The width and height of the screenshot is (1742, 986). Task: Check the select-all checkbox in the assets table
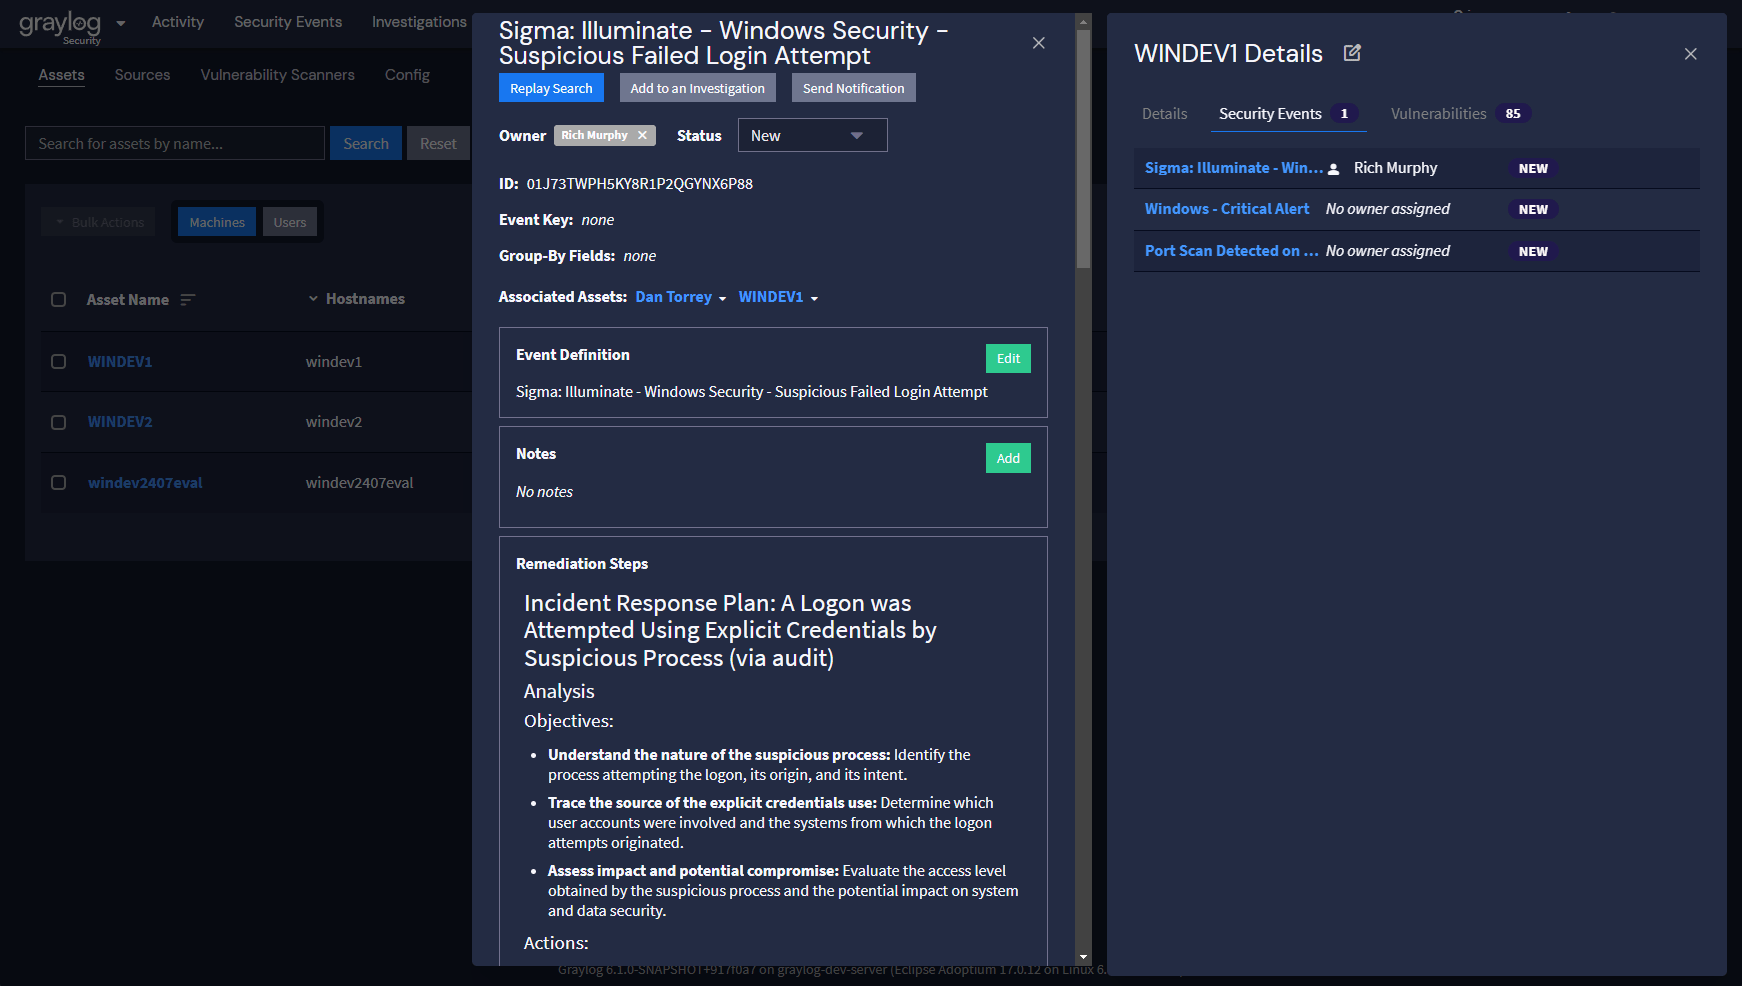point(58,299)
